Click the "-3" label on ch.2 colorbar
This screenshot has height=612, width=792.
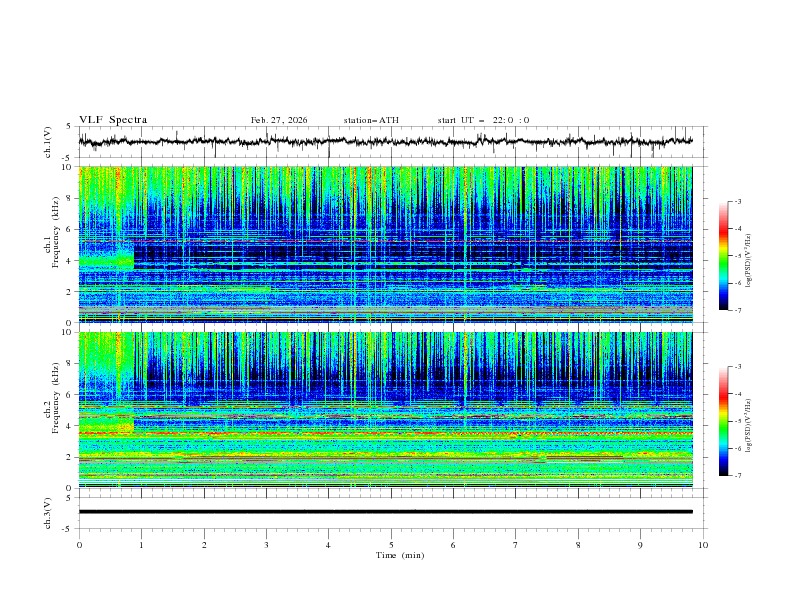738,367
